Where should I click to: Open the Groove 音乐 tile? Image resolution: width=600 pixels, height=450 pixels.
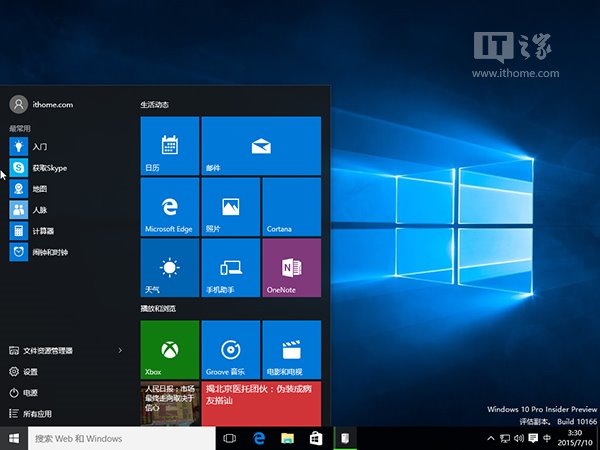230,350
